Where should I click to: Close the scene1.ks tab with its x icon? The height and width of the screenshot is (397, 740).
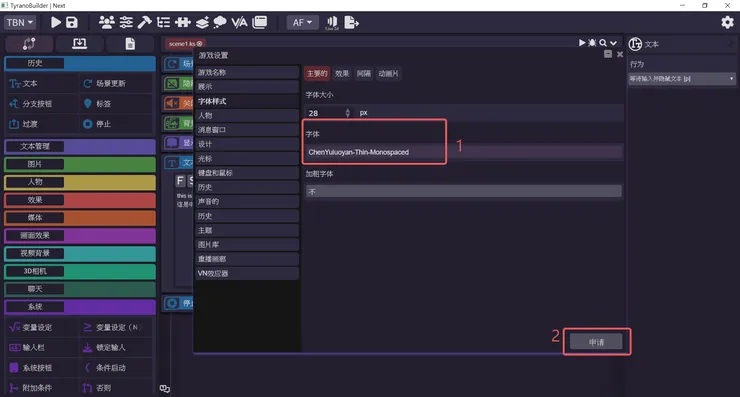point(200,43)
